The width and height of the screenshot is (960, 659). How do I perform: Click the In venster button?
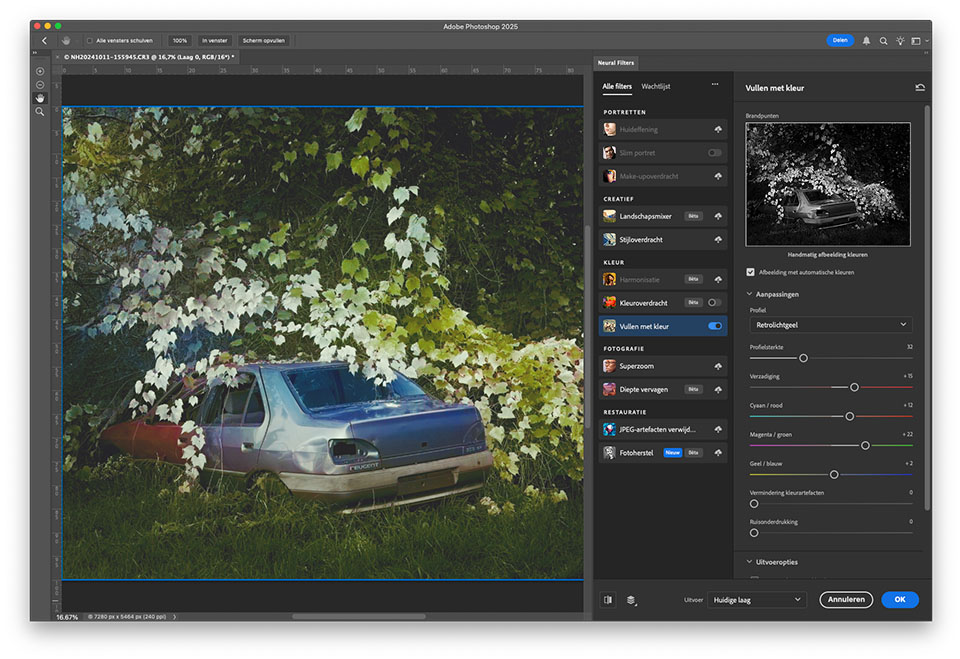tap(214, 40)
